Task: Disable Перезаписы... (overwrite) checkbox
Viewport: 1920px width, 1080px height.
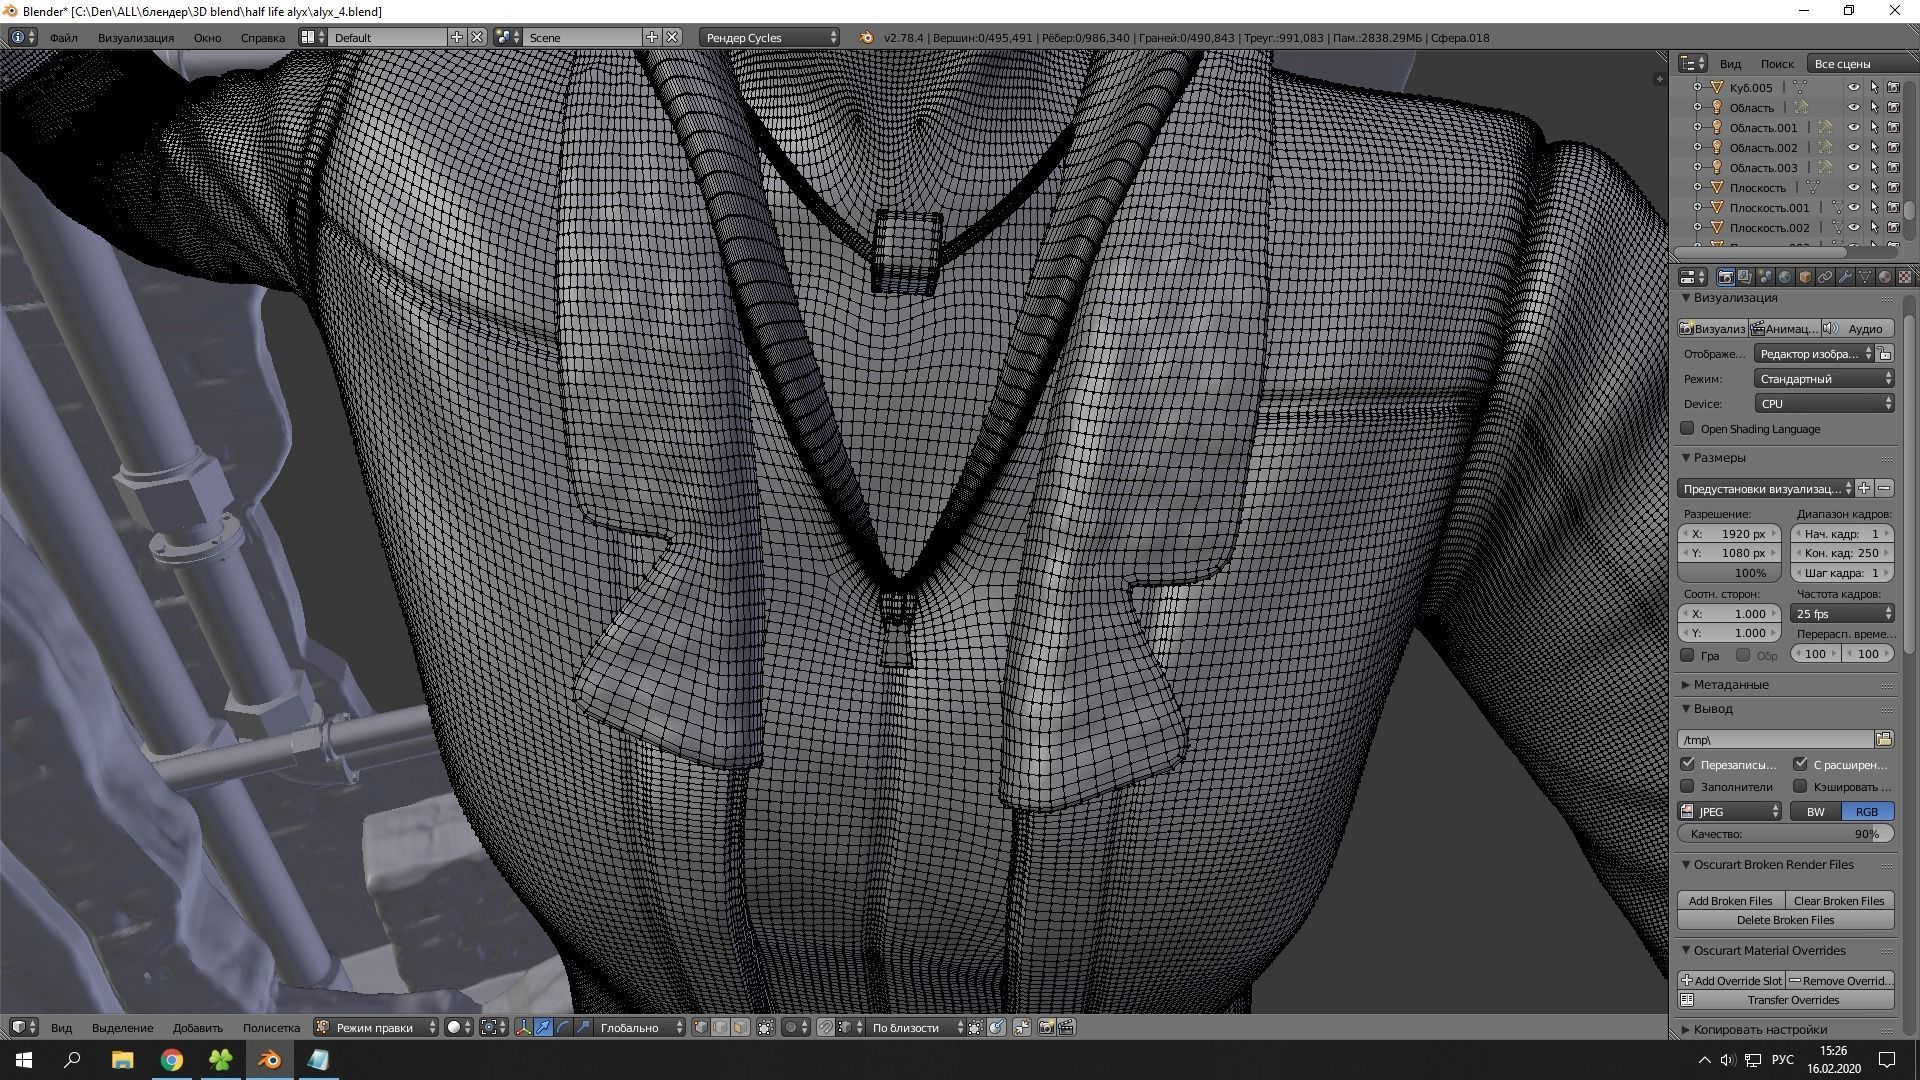Action: coord(1688,764)
